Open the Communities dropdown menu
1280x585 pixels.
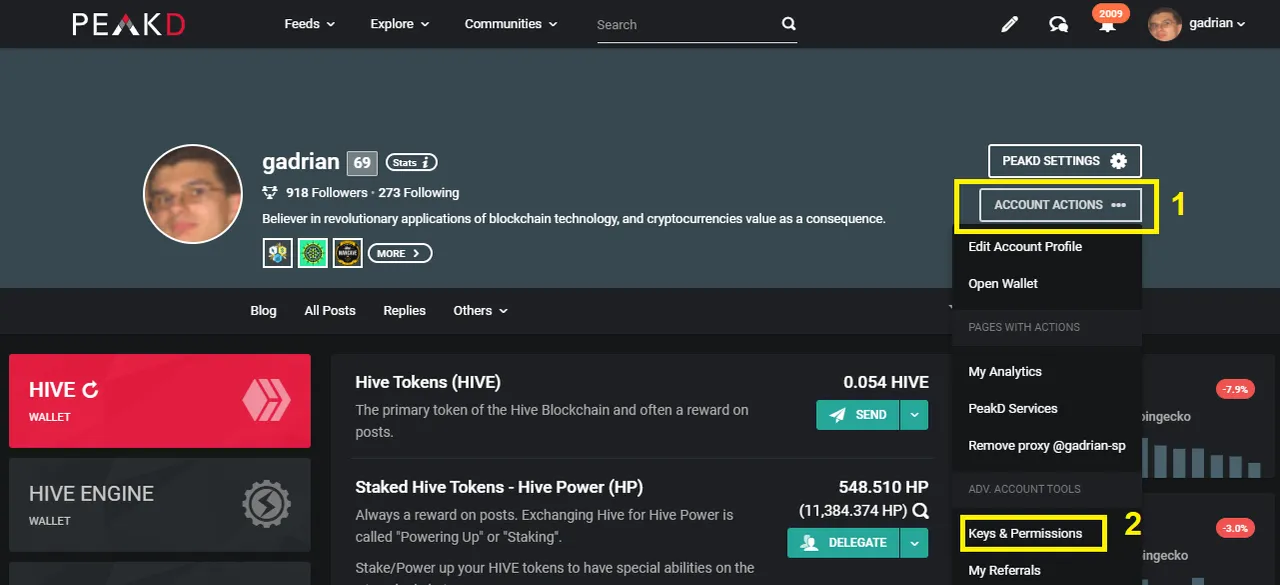(x=510, y=24)
